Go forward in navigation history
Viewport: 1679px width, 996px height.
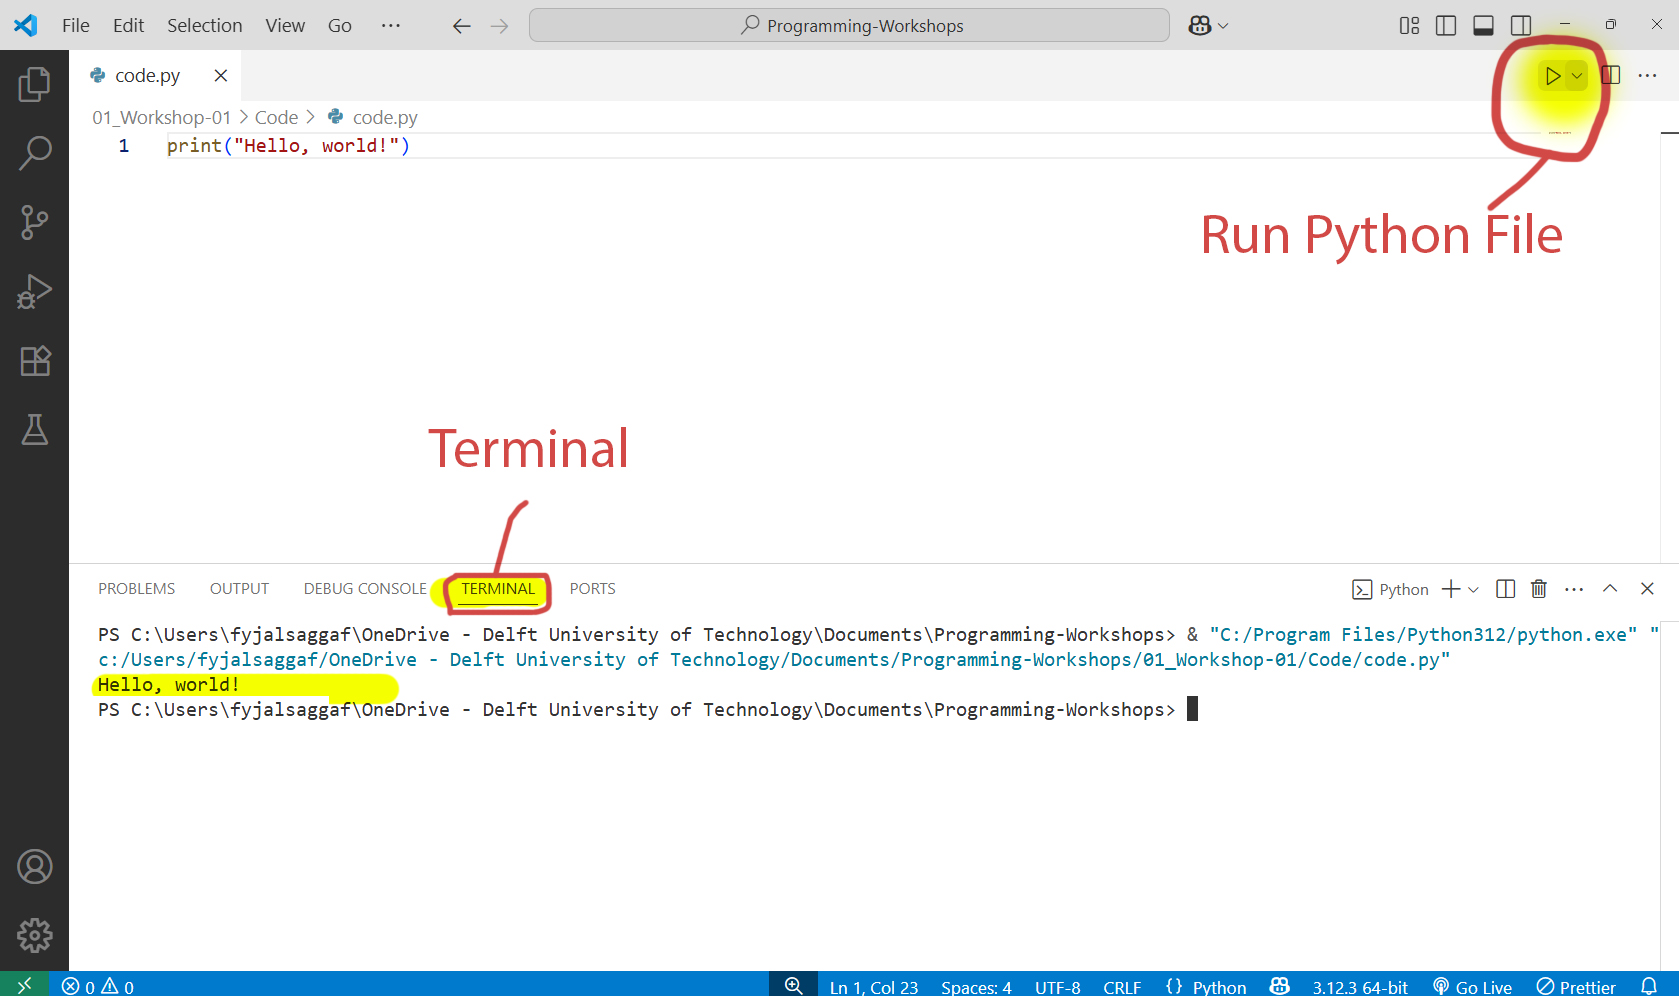point(500,26)
